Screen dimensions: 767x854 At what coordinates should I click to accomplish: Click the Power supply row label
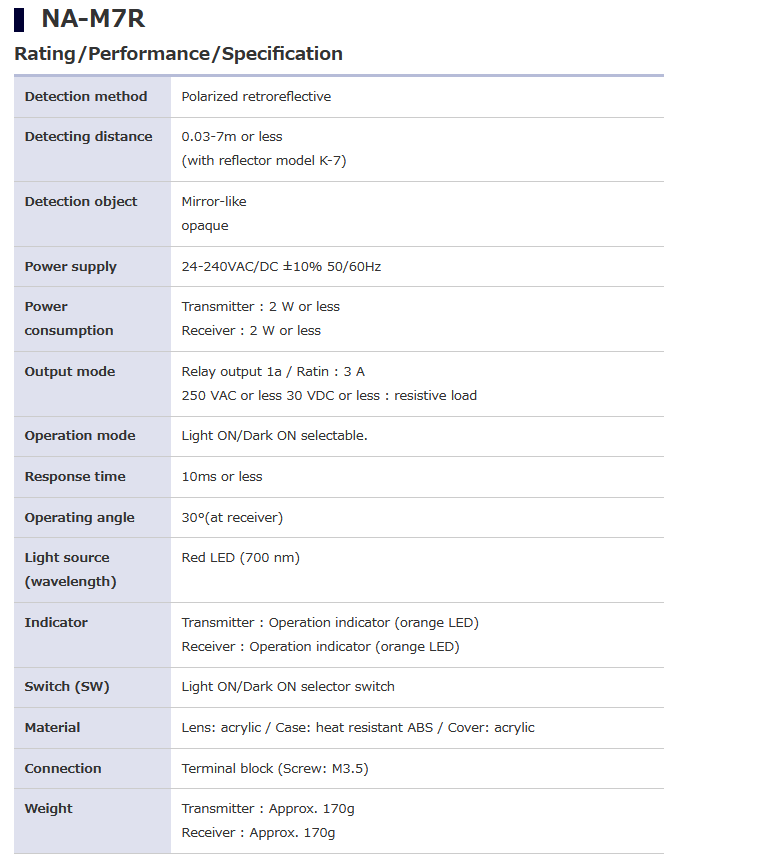[70, 267]
